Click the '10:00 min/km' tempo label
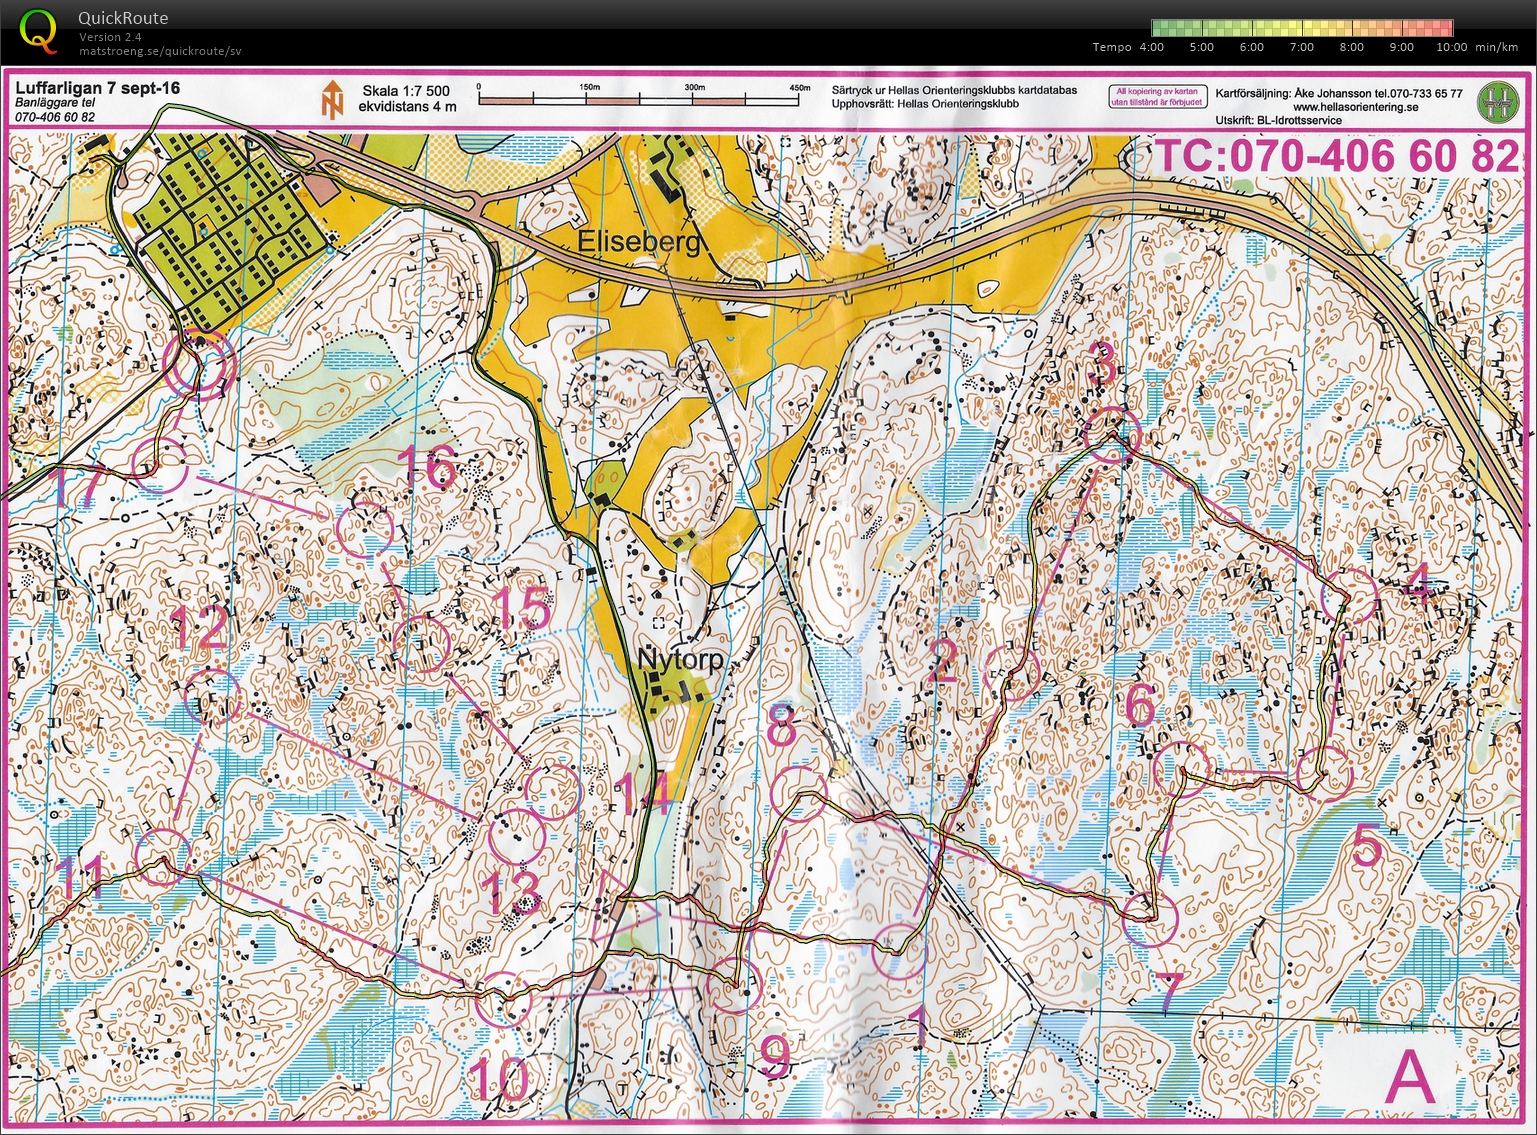Viewport: 1537px width, 1135px height. [x=1478, y=47]
